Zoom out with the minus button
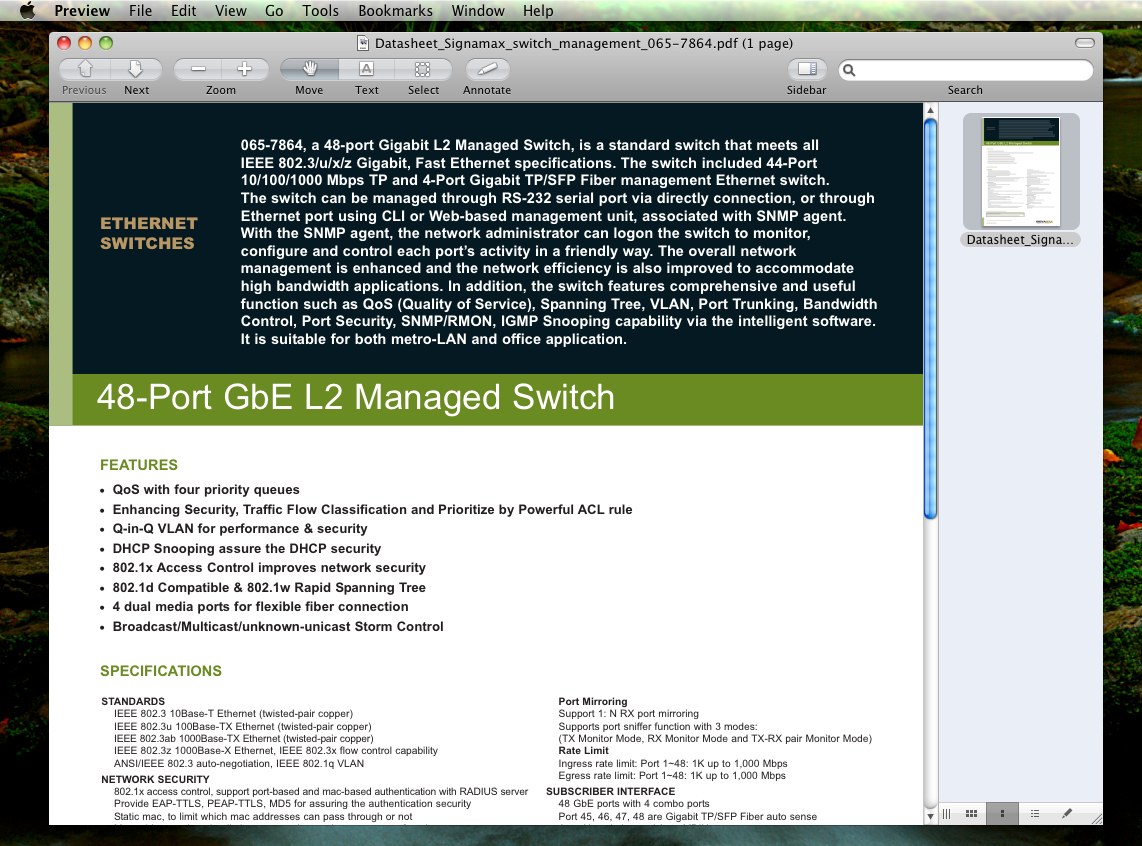This screenshot has height=846, width=1142. (x=198, y=69)
